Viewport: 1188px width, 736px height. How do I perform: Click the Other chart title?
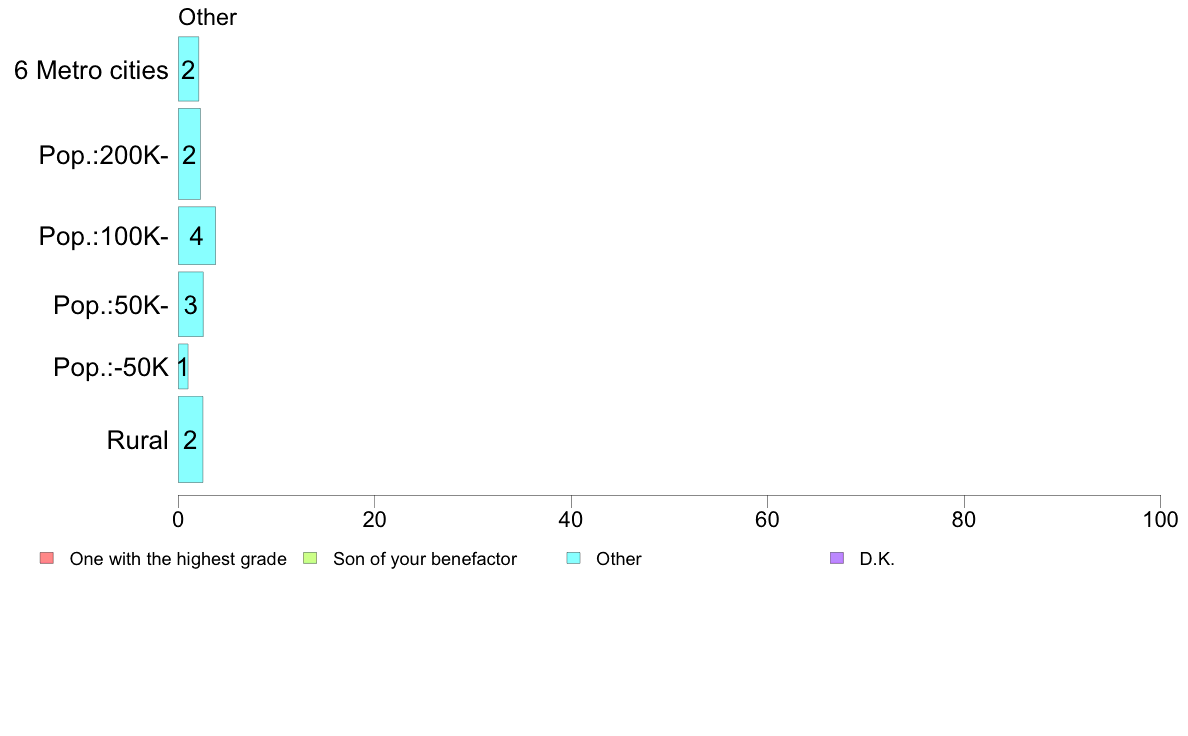[208, 17]
